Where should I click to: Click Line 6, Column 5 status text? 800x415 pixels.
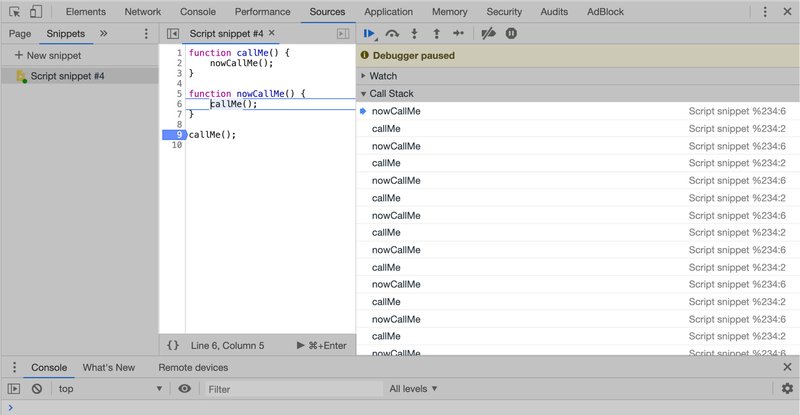click(228, 346)
